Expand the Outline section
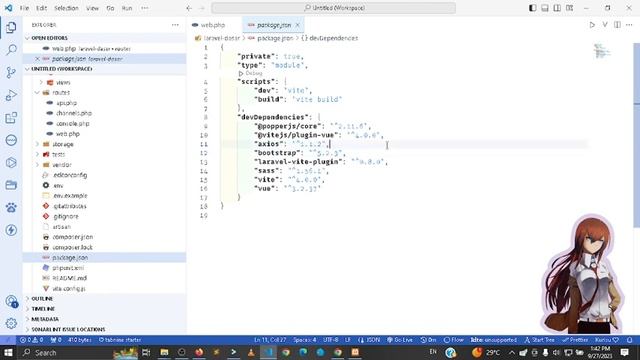 tap(104, 299)
